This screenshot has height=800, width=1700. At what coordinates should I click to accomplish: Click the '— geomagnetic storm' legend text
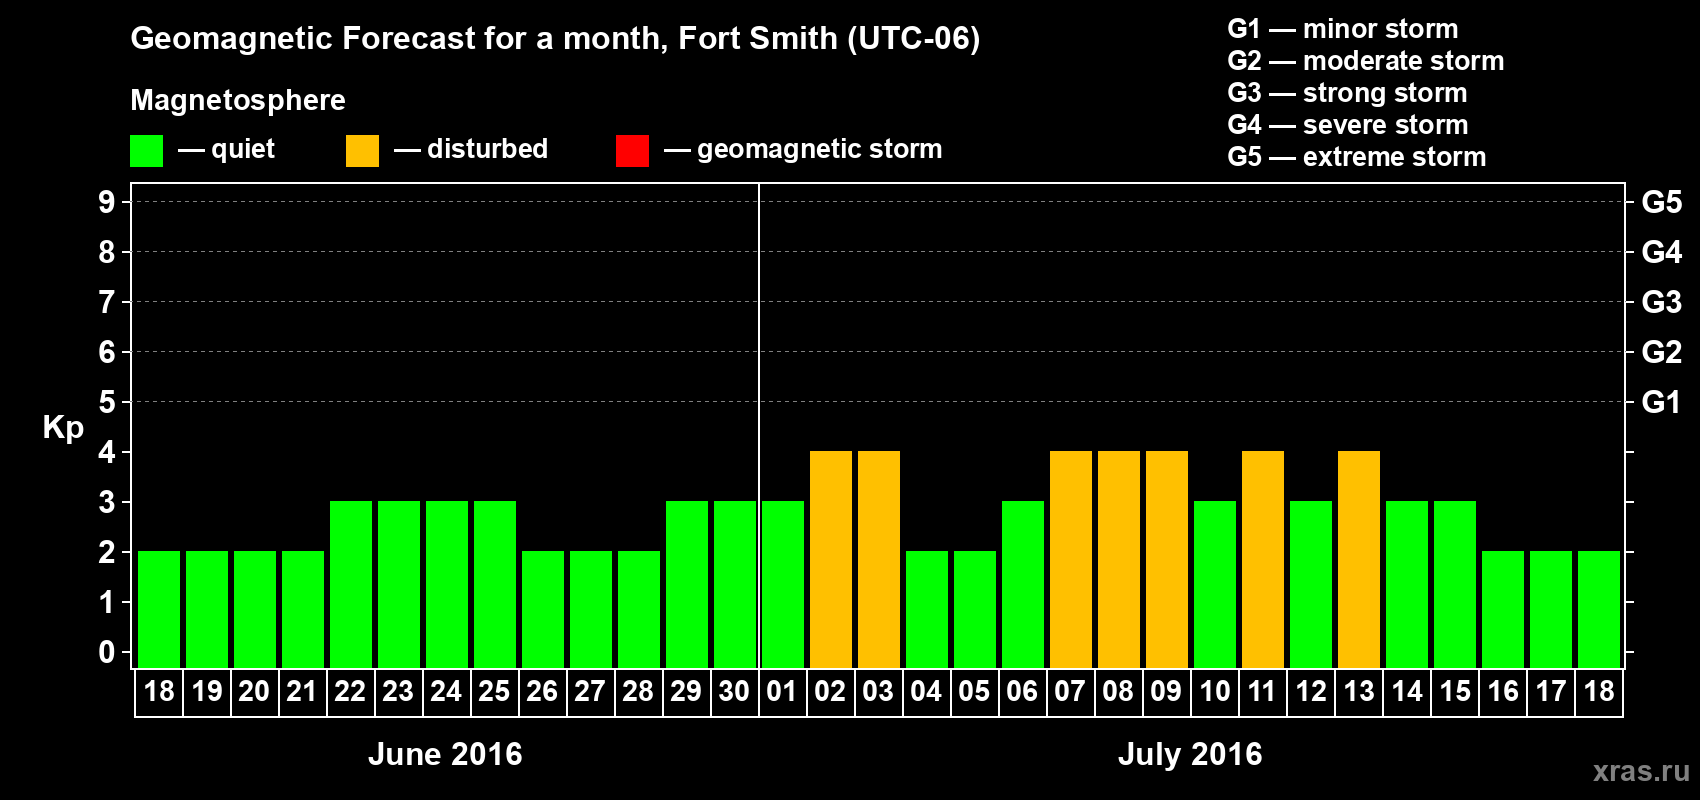click(803, 149)
